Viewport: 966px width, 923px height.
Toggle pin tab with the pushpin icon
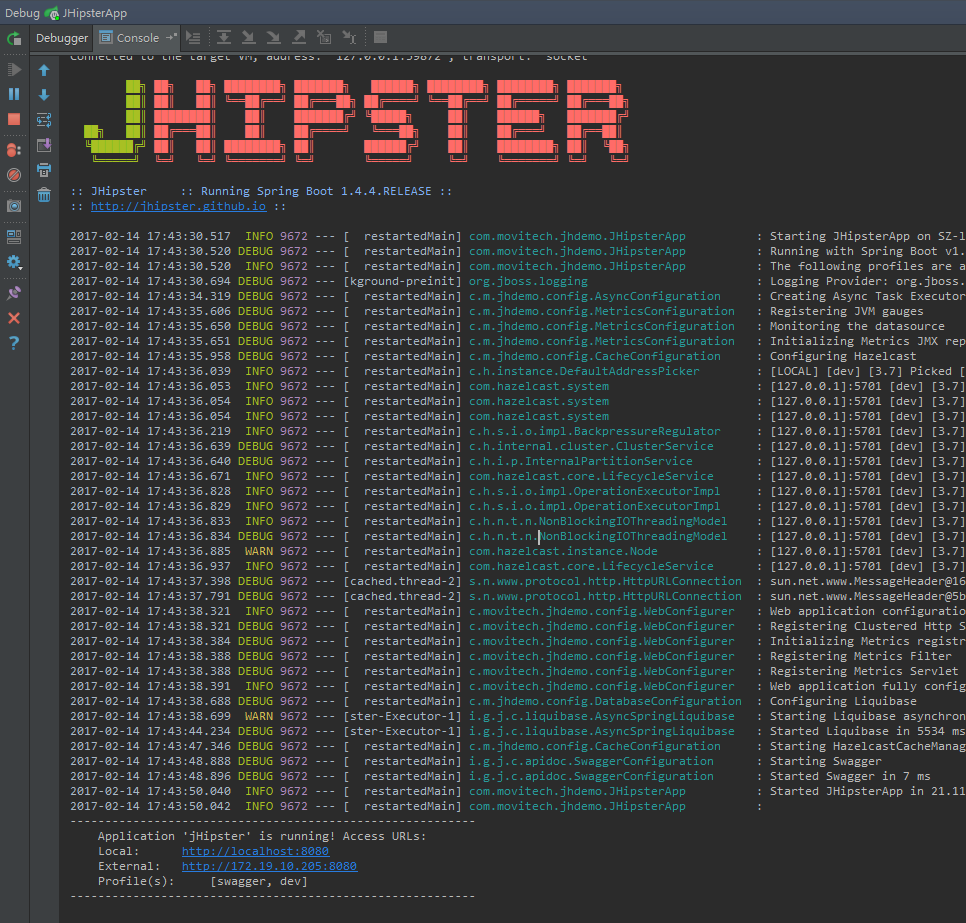click(x=14, y=292)
